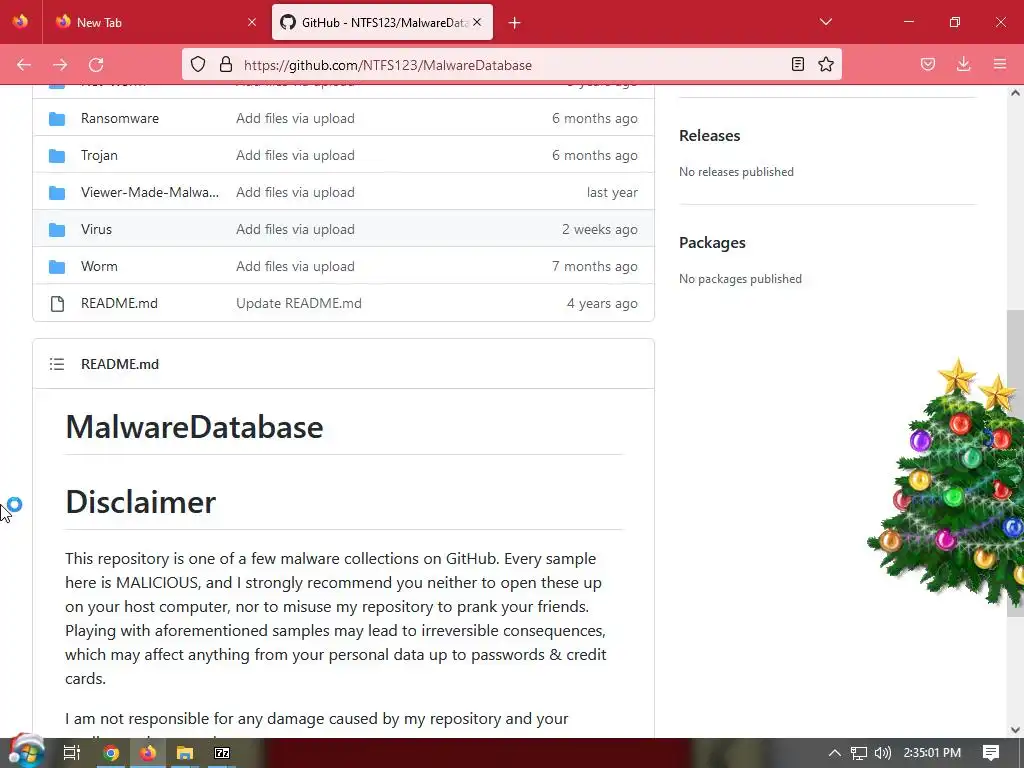This screenshot has height=768, width=1024.
Task: Switch to the Firefox window on the taskbar
Action: click(x=148, y=753)
